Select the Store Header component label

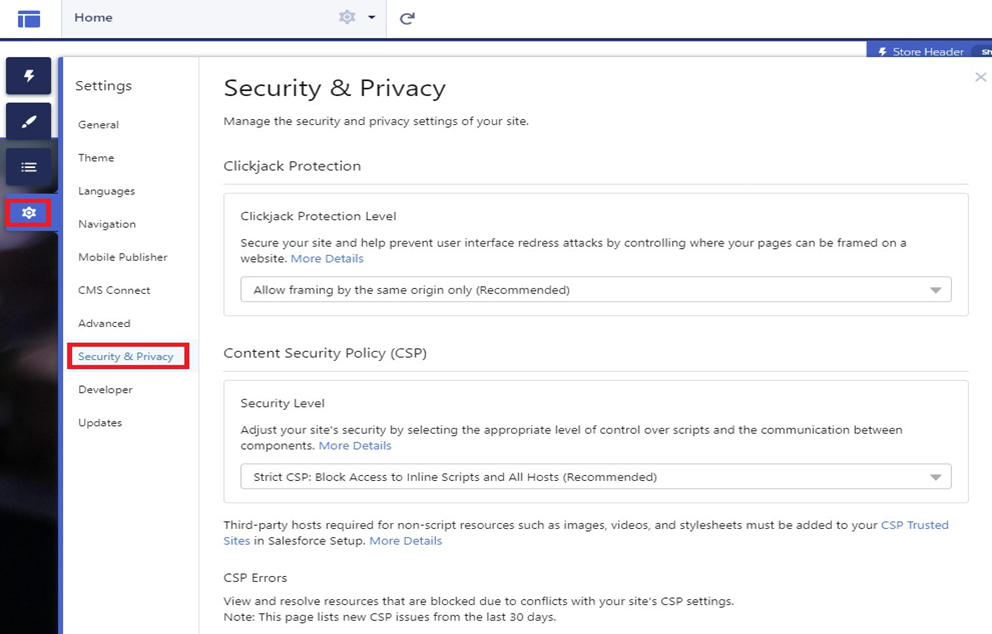(x=927, y=51)
